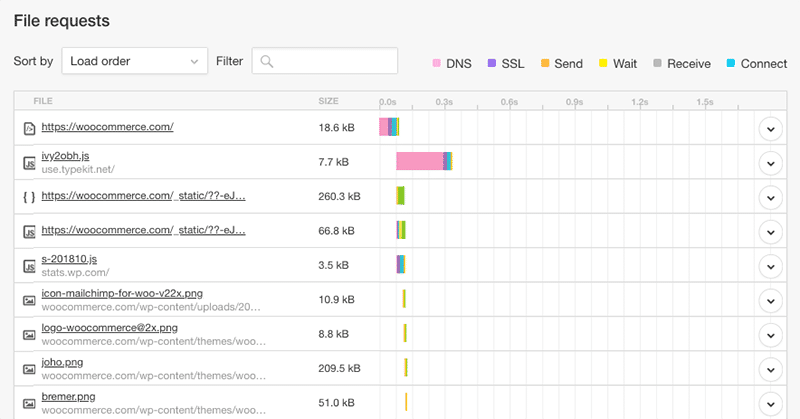Viewport: 800px width, 419px height.
Task: Click the JS icon beside s-201810.js
Action: pyautogui.click(x=29, y=266)
